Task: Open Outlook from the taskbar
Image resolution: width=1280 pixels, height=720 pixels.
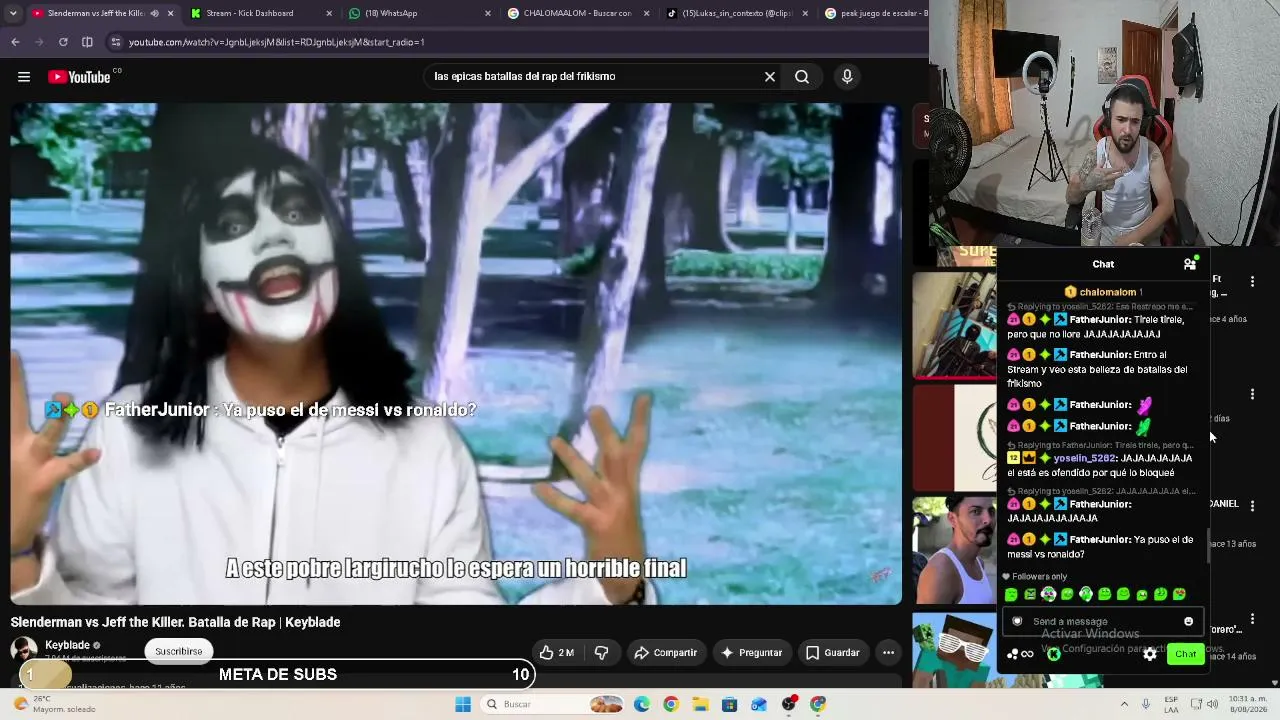Action: pos(759,704)
